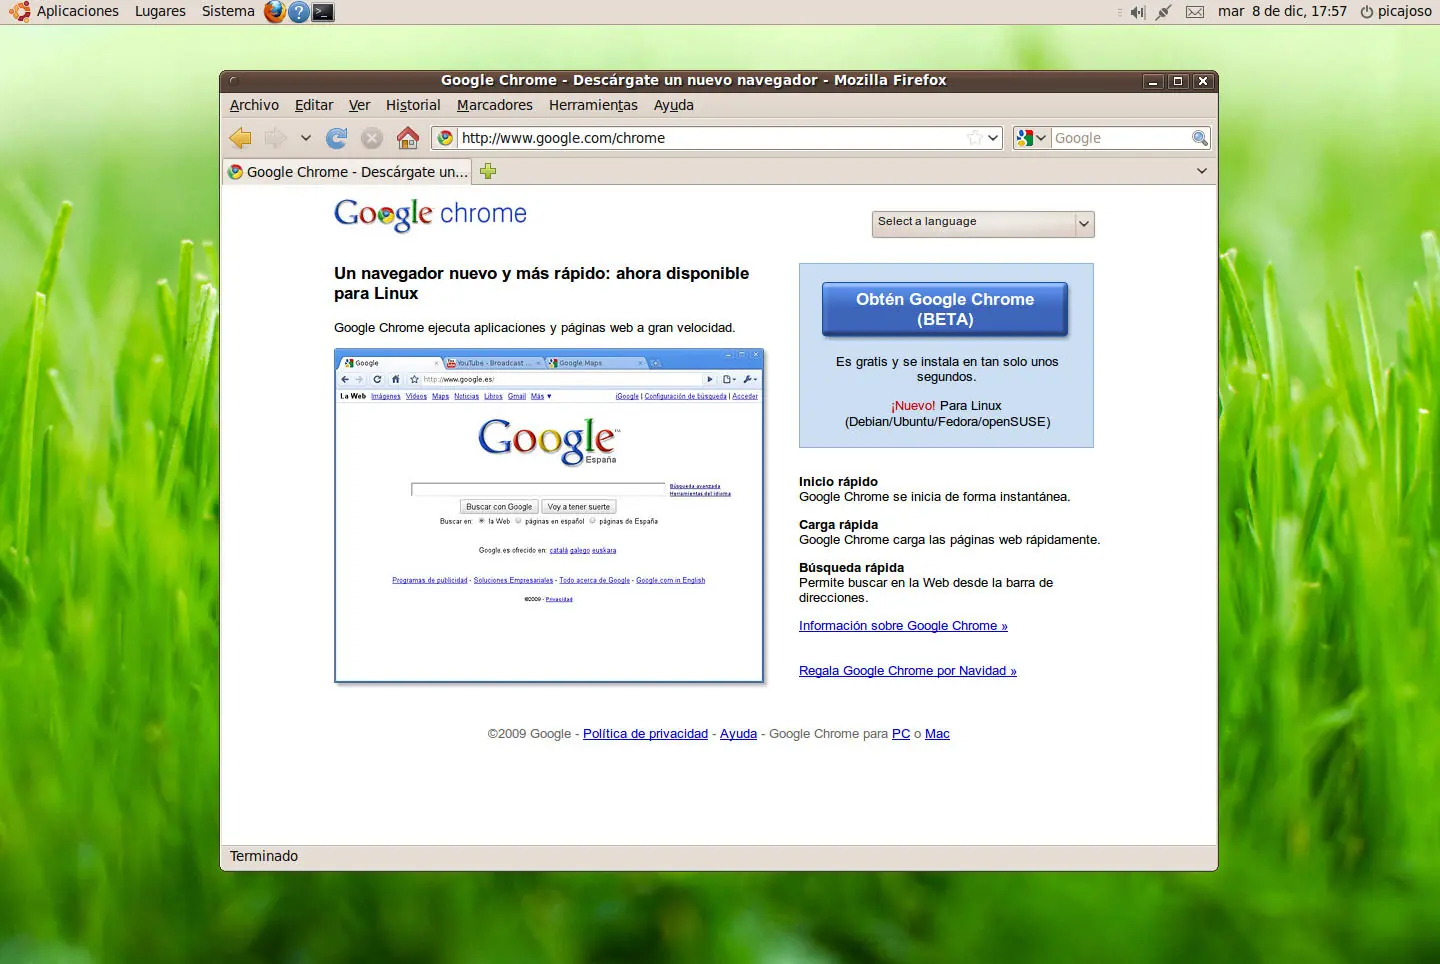Go to the home page icon
The height and width of the screenshot is (964, 1440).
tap(408, 138)
